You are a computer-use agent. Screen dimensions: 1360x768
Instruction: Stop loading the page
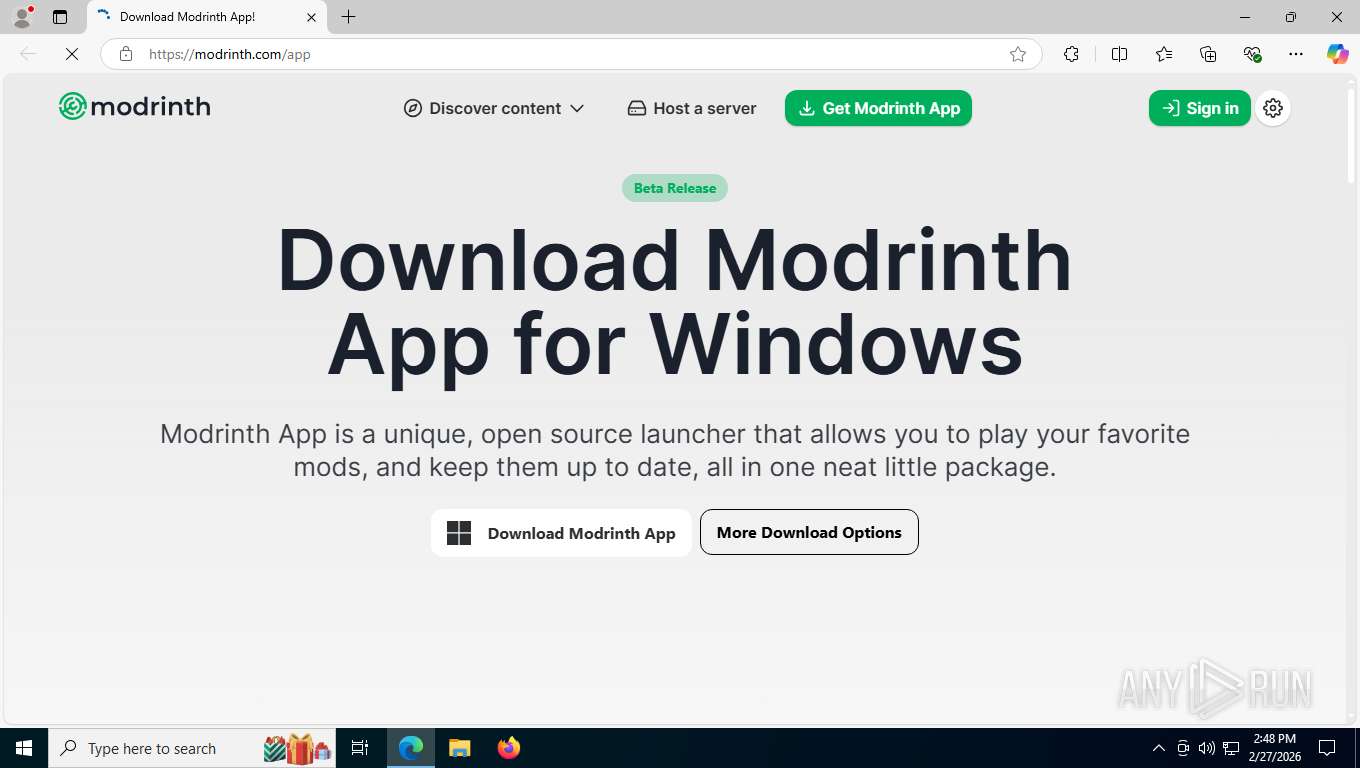(x=72, y=54)
